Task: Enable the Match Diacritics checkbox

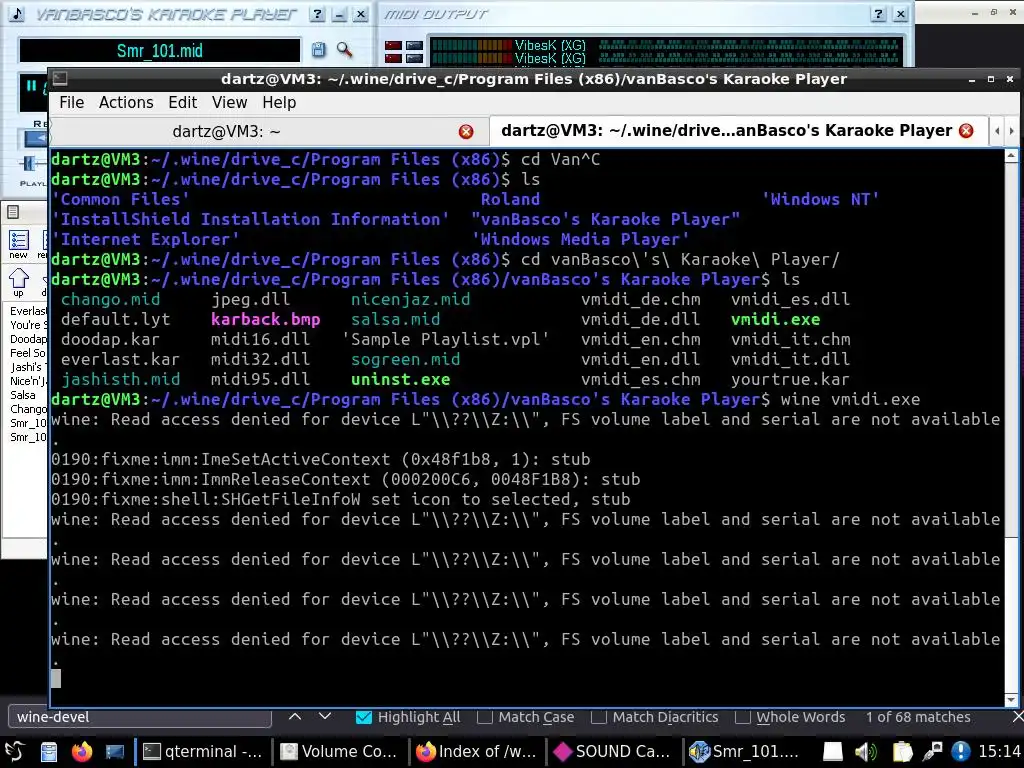Action: (x=598, y=718)
